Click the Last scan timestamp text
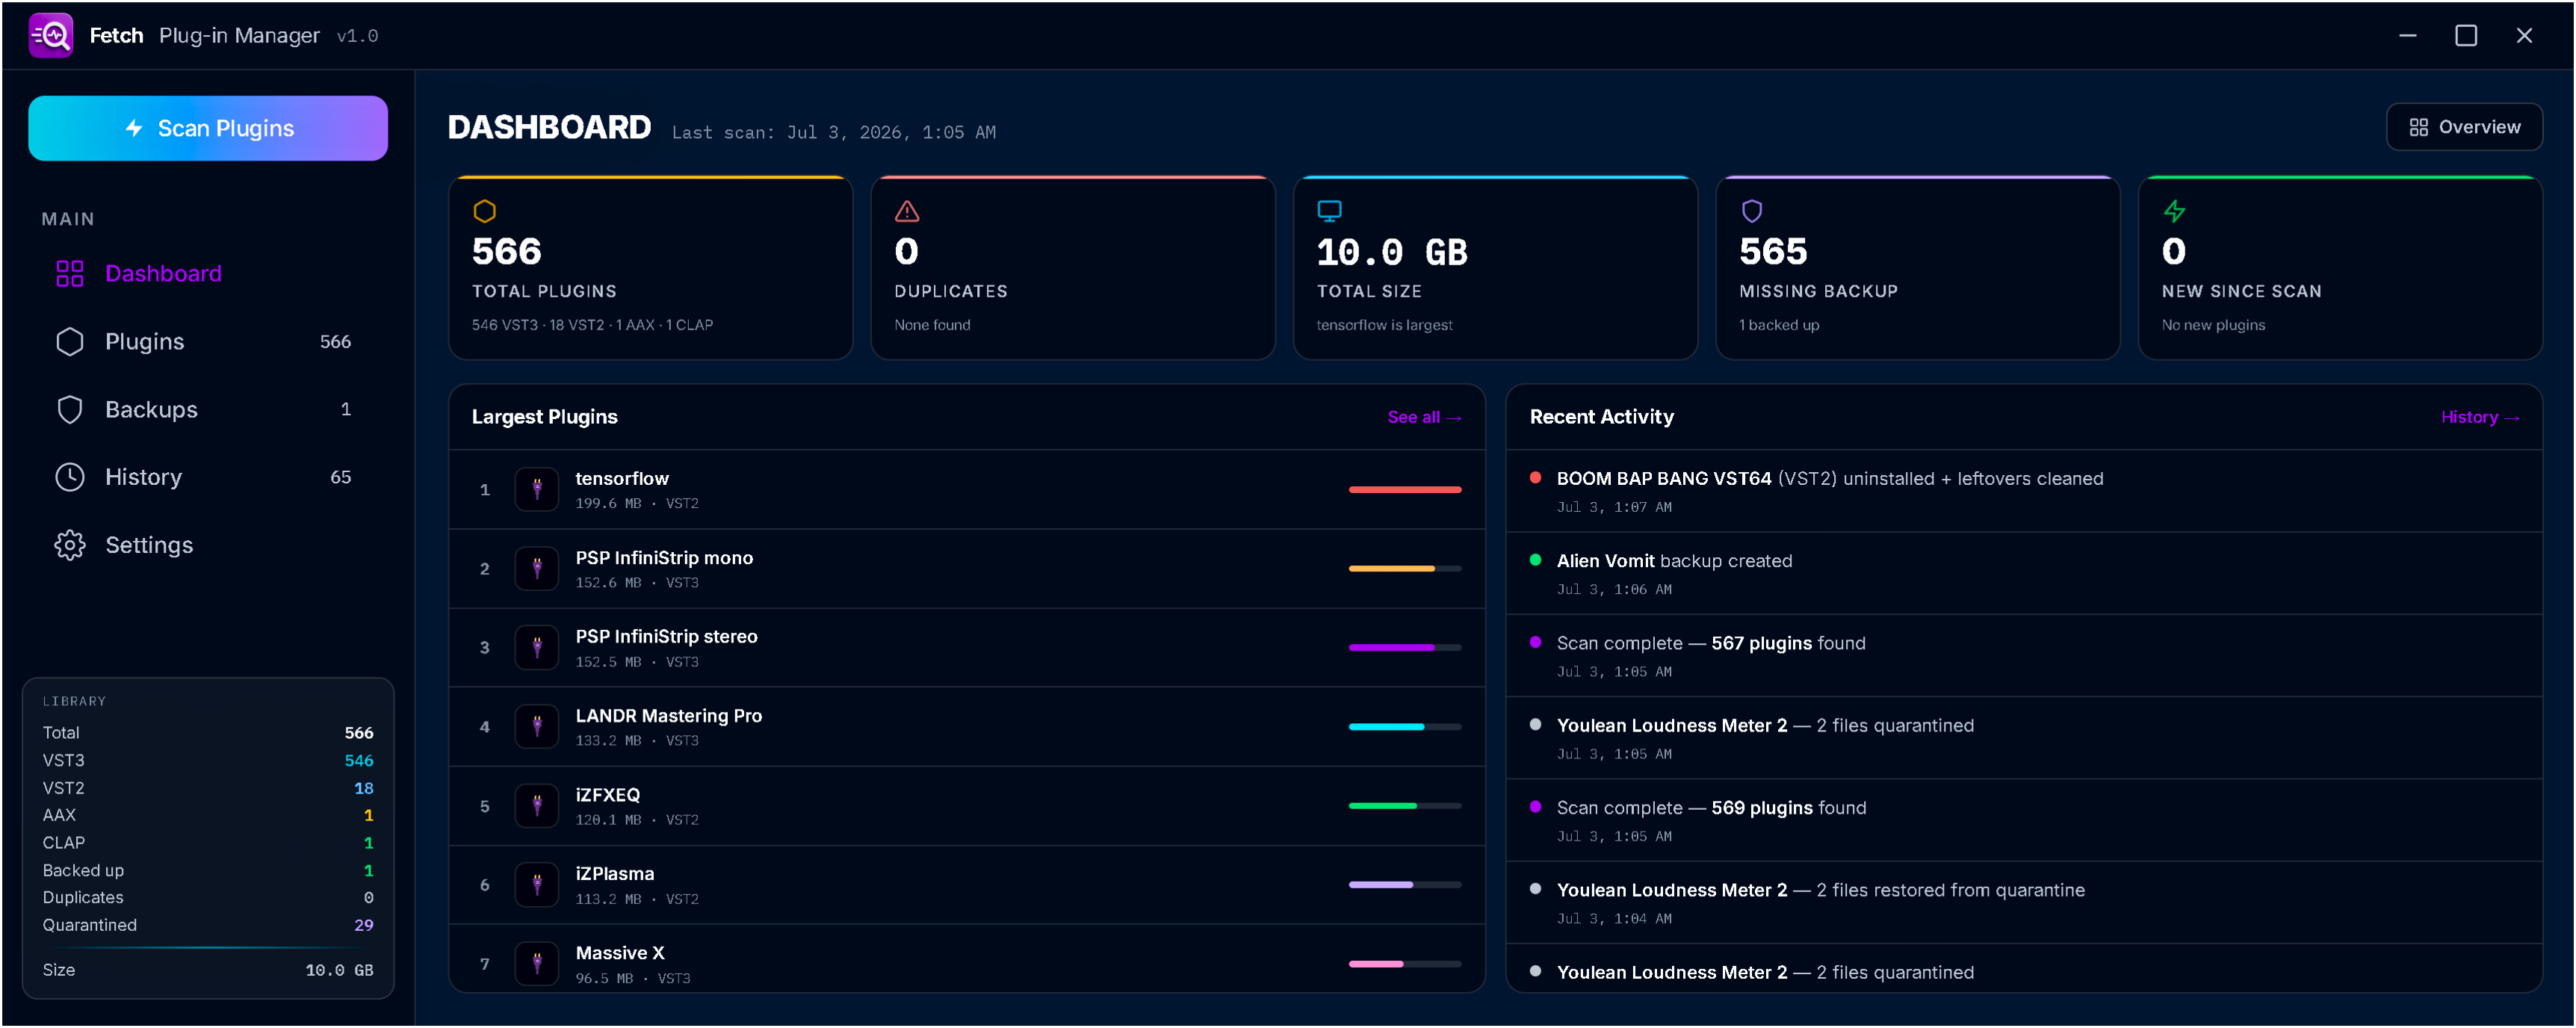The width and height of the screenshot is (2576, 1028). (x=833, y=132)
